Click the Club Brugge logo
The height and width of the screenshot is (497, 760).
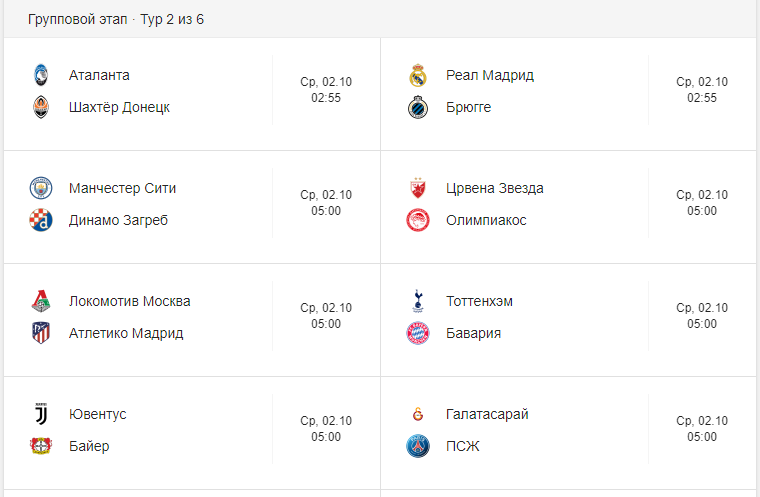point(417,107)
